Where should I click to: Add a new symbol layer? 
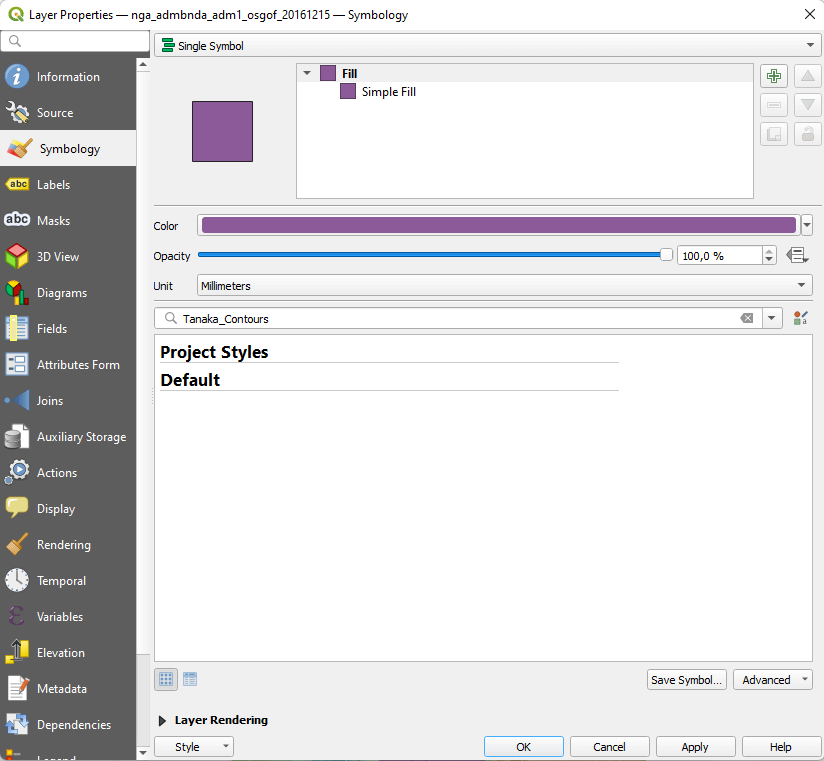[774, 77]
